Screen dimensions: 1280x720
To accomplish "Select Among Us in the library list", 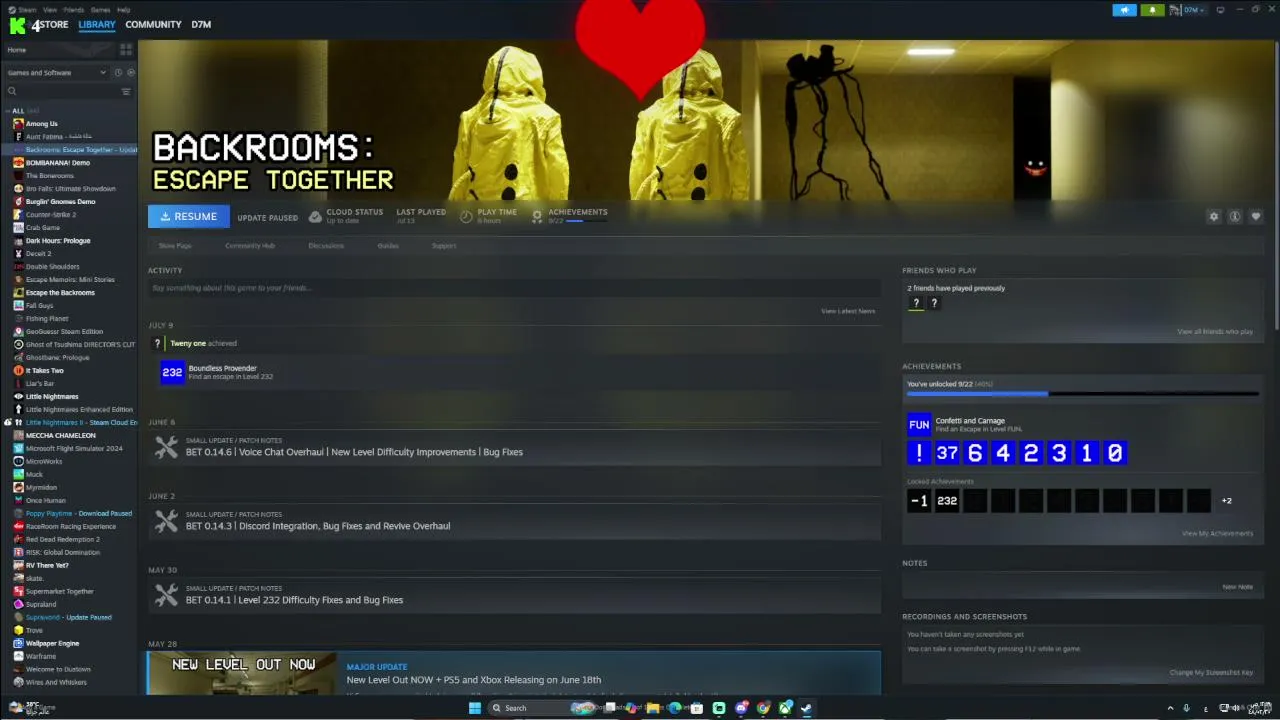I will pyautogui.click(x=41, y=124).
